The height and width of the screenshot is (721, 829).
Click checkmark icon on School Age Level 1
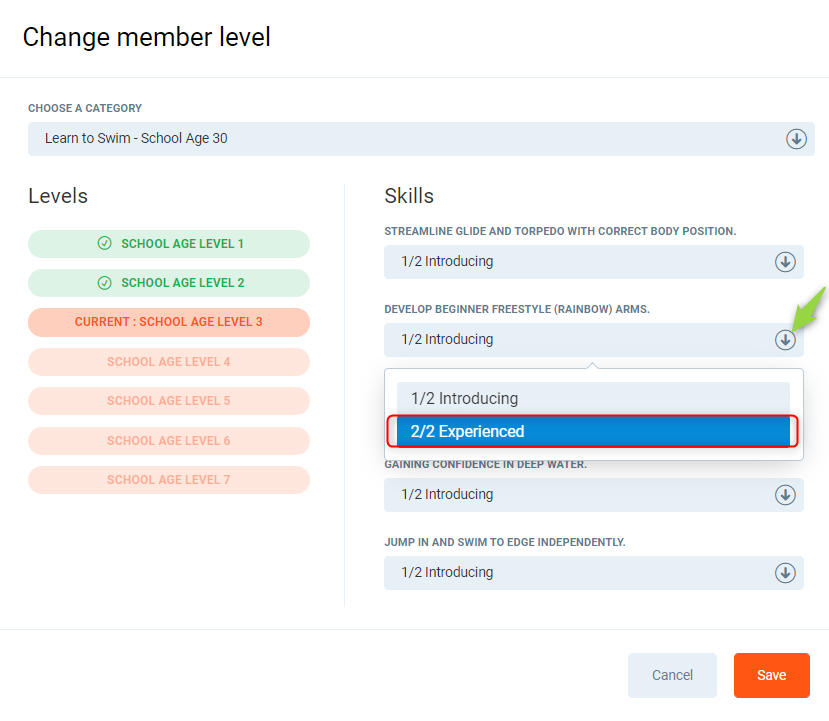[104, 244]
